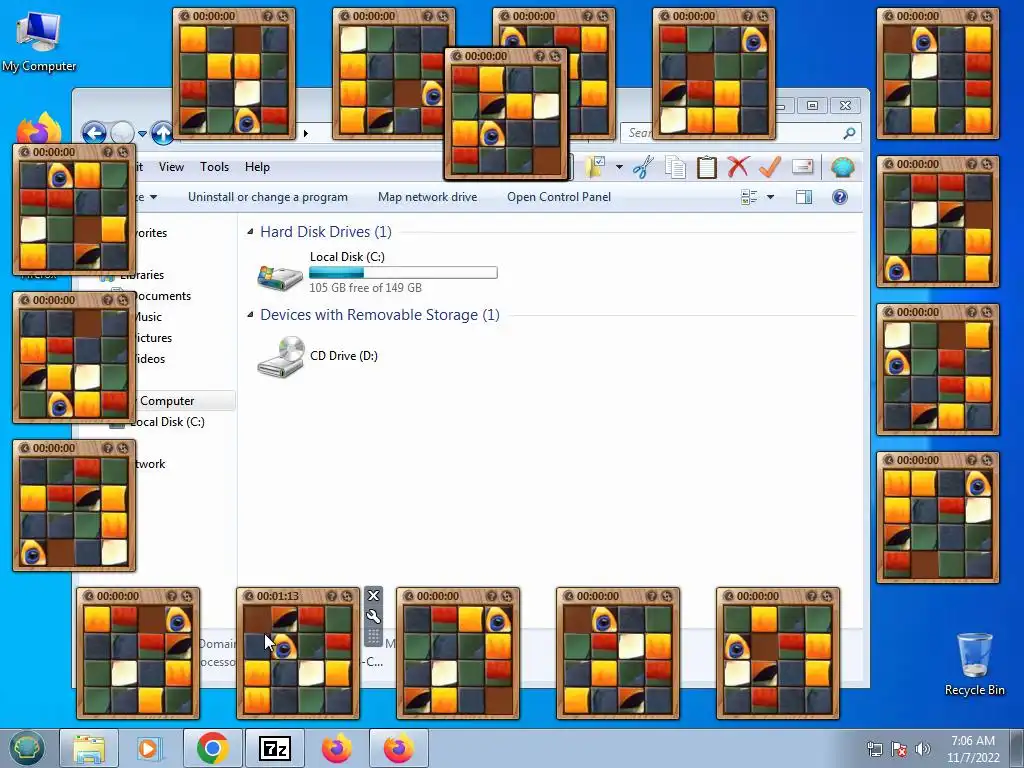Image resolution: width=1024 pixels, height=768 pixels.
Task: Open the view options dropdown arrow
Action: pos(771,197)
